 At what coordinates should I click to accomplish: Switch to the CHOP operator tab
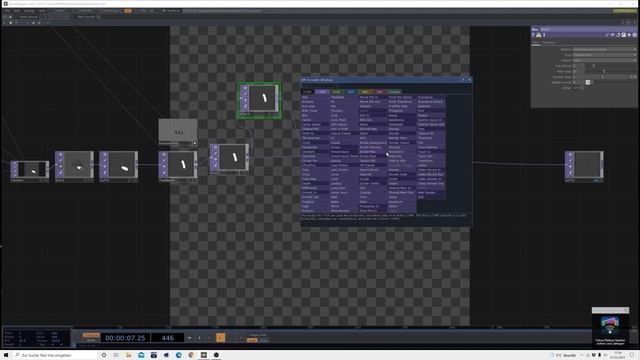click(x=336, y=92)
